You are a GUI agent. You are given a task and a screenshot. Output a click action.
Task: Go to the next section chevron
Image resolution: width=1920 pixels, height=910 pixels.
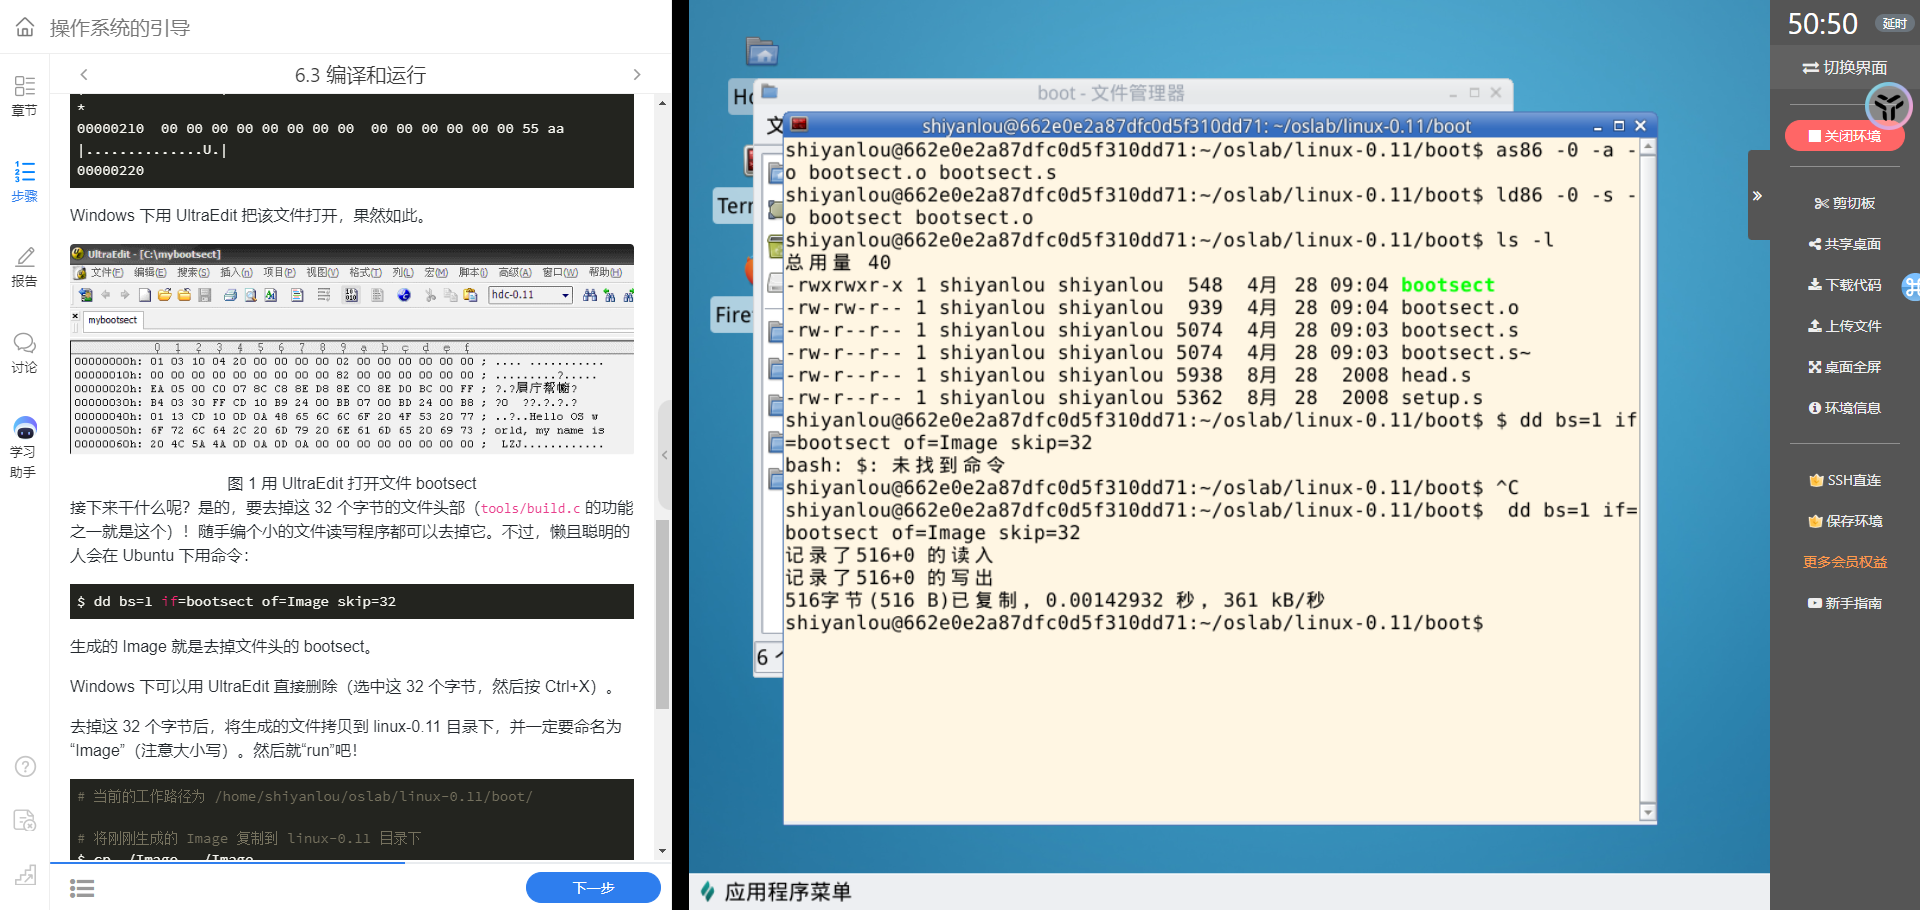pyautogui.click(x=637, y=75)
